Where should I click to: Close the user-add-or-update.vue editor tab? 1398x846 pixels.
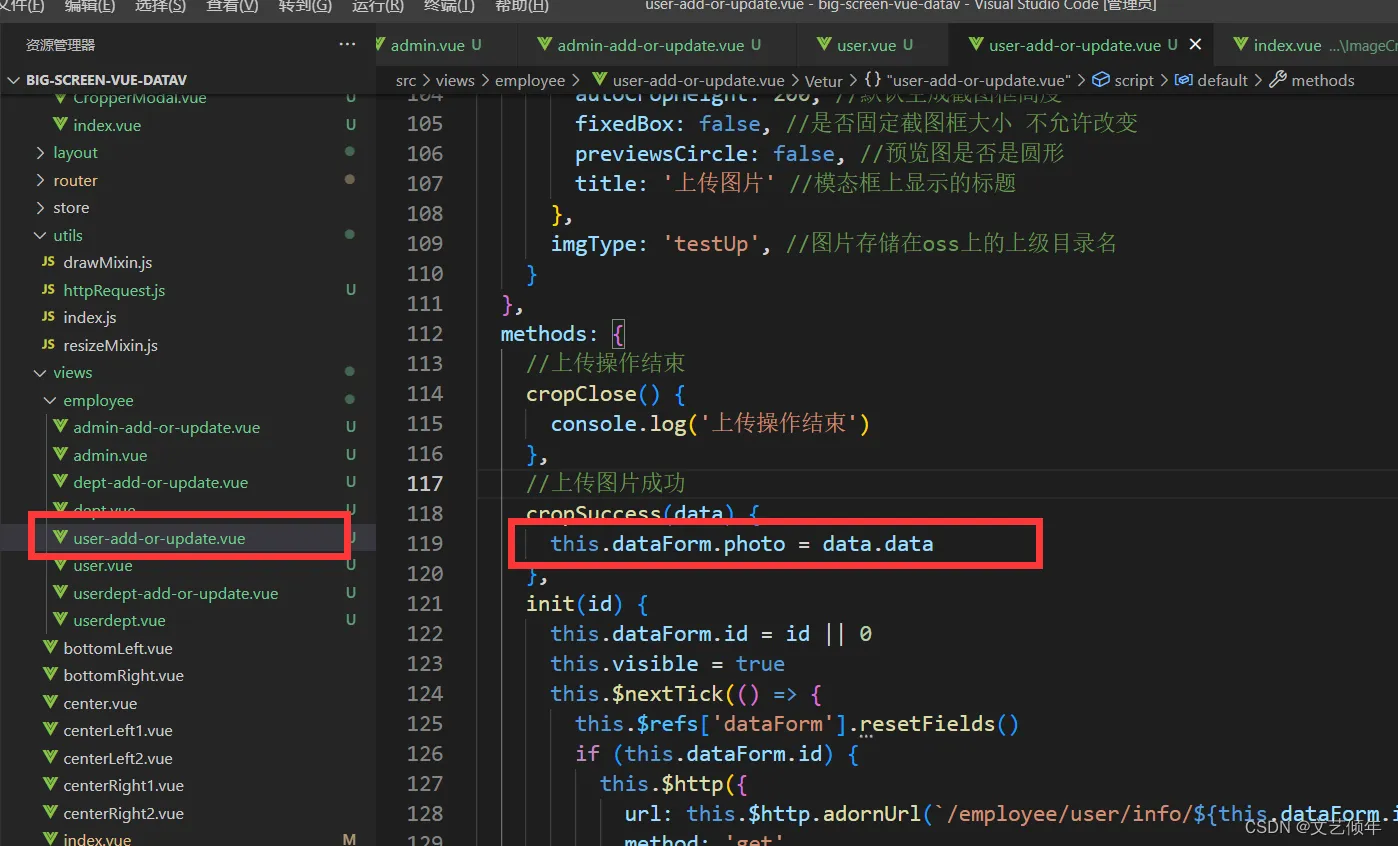(1194, 45)
